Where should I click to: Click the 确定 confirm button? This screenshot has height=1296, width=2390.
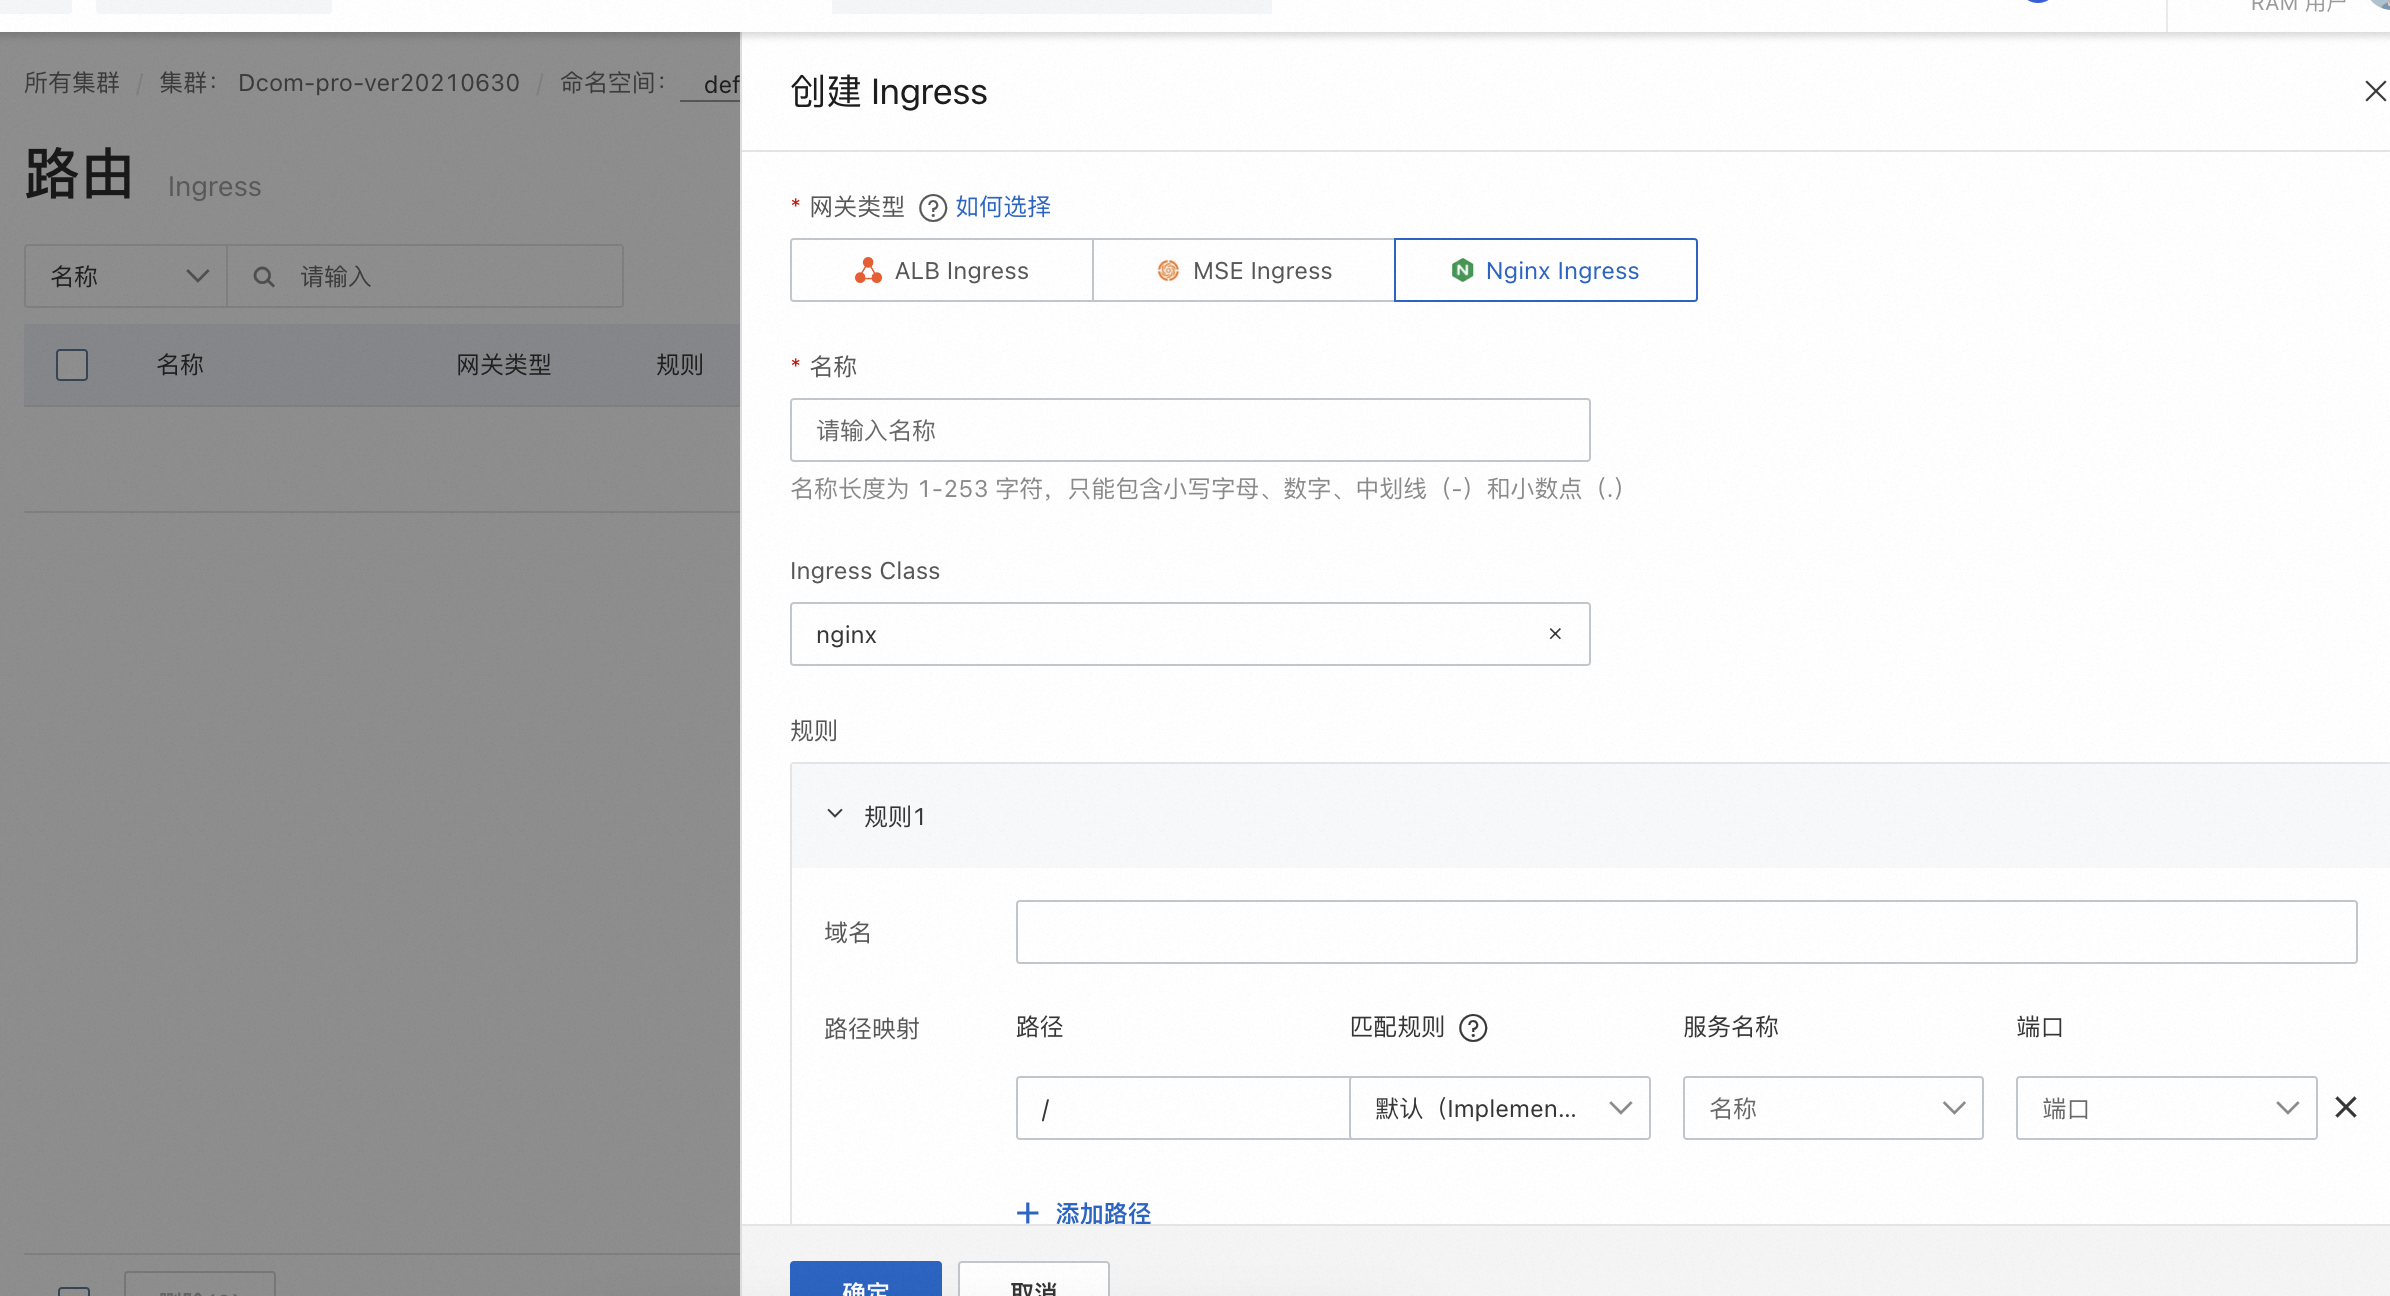coord(866,1280)
